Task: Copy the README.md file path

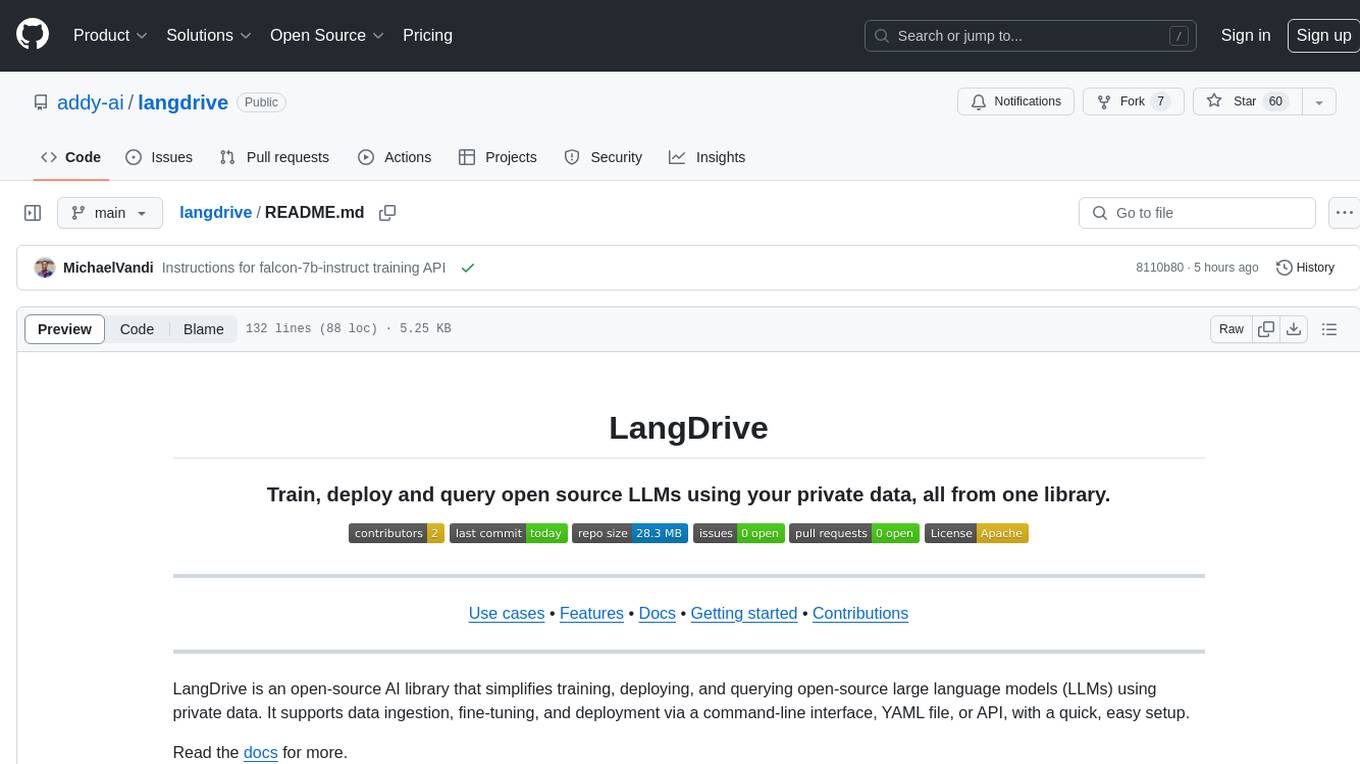Action: coord(388,213)
